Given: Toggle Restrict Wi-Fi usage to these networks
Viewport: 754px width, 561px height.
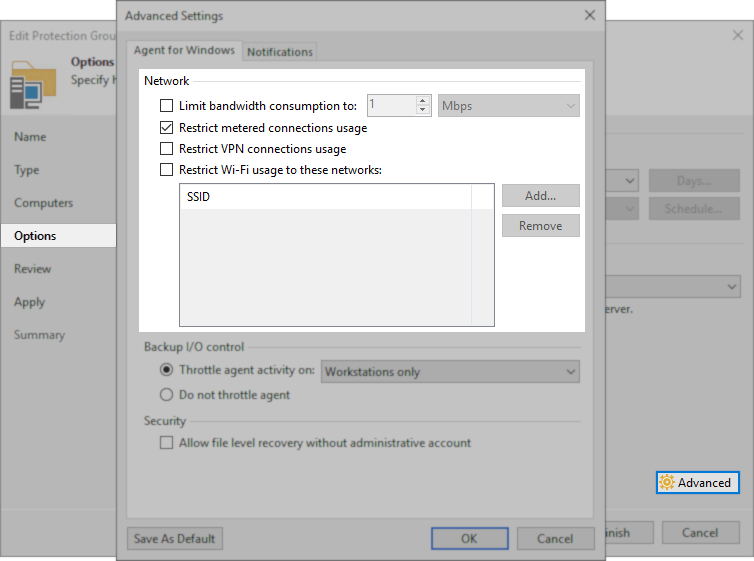Looking at the screenshot, I should click(166, 170).
